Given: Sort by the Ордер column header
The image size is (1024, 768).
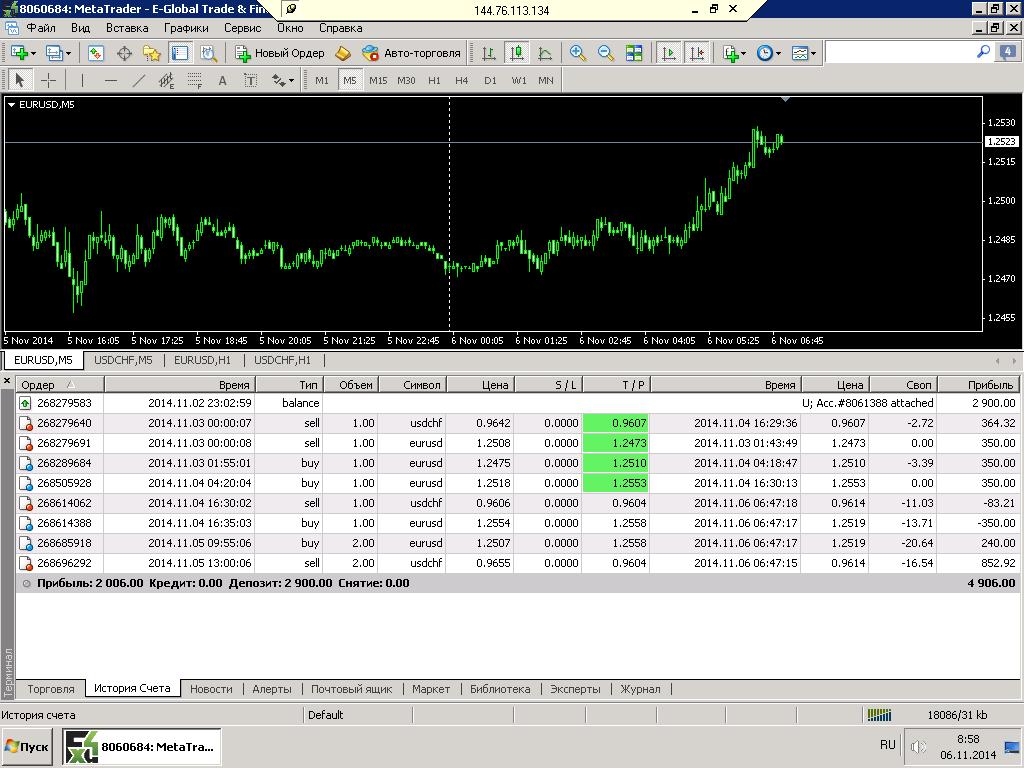Looking at the screenshot, I should point(59,385).
